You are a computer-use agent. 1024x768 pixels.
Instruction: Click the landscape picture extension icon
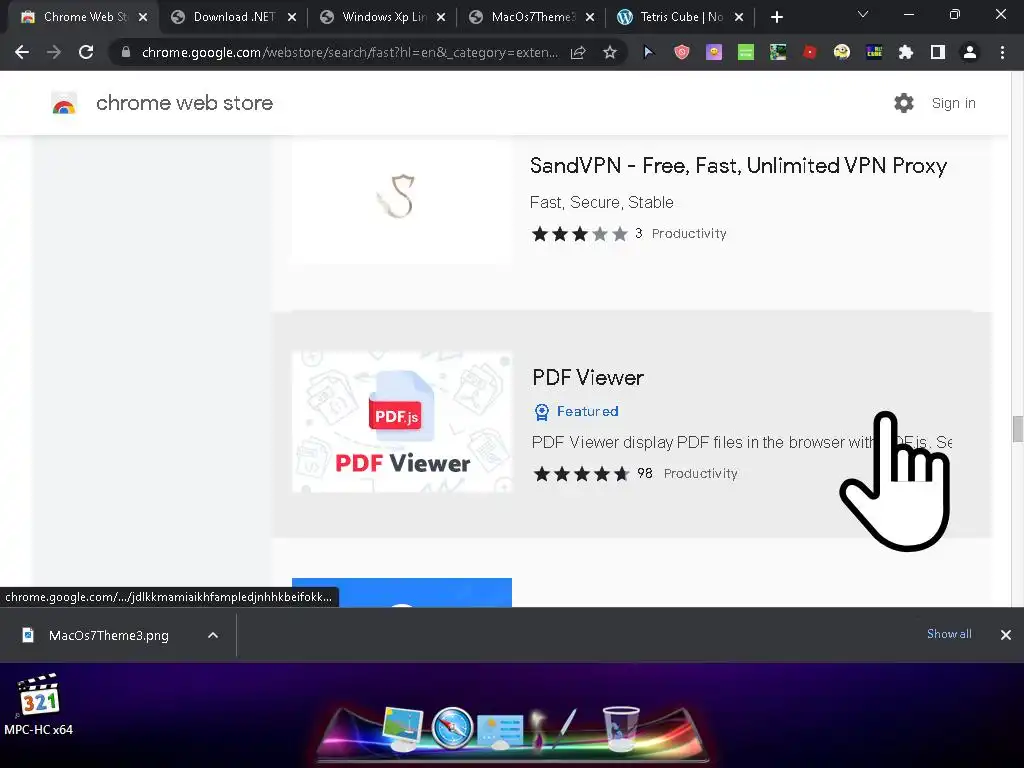pos(778,52)
